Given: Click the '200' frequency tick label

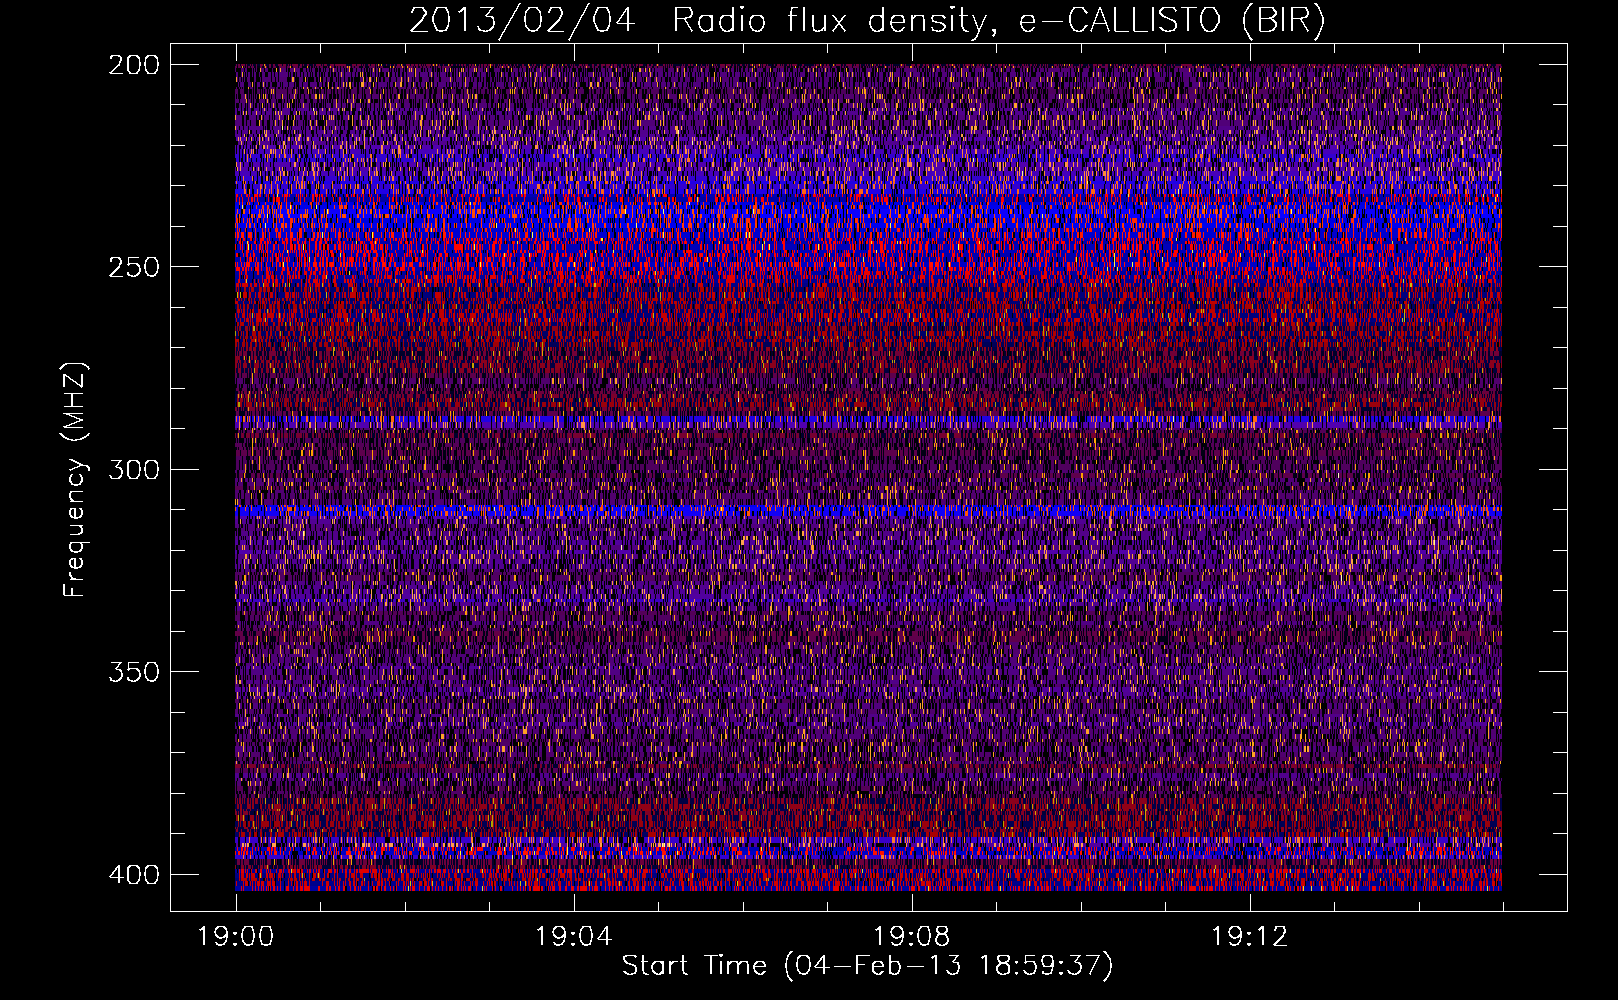Looking at the screenshot, I should (133, 65).
